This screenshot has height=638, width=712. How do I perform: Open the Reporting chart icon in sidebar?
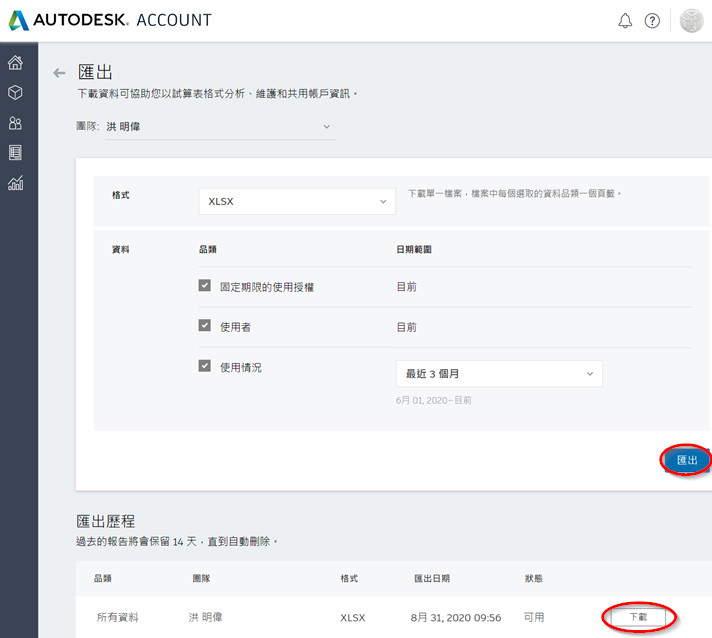pos(15,183)
